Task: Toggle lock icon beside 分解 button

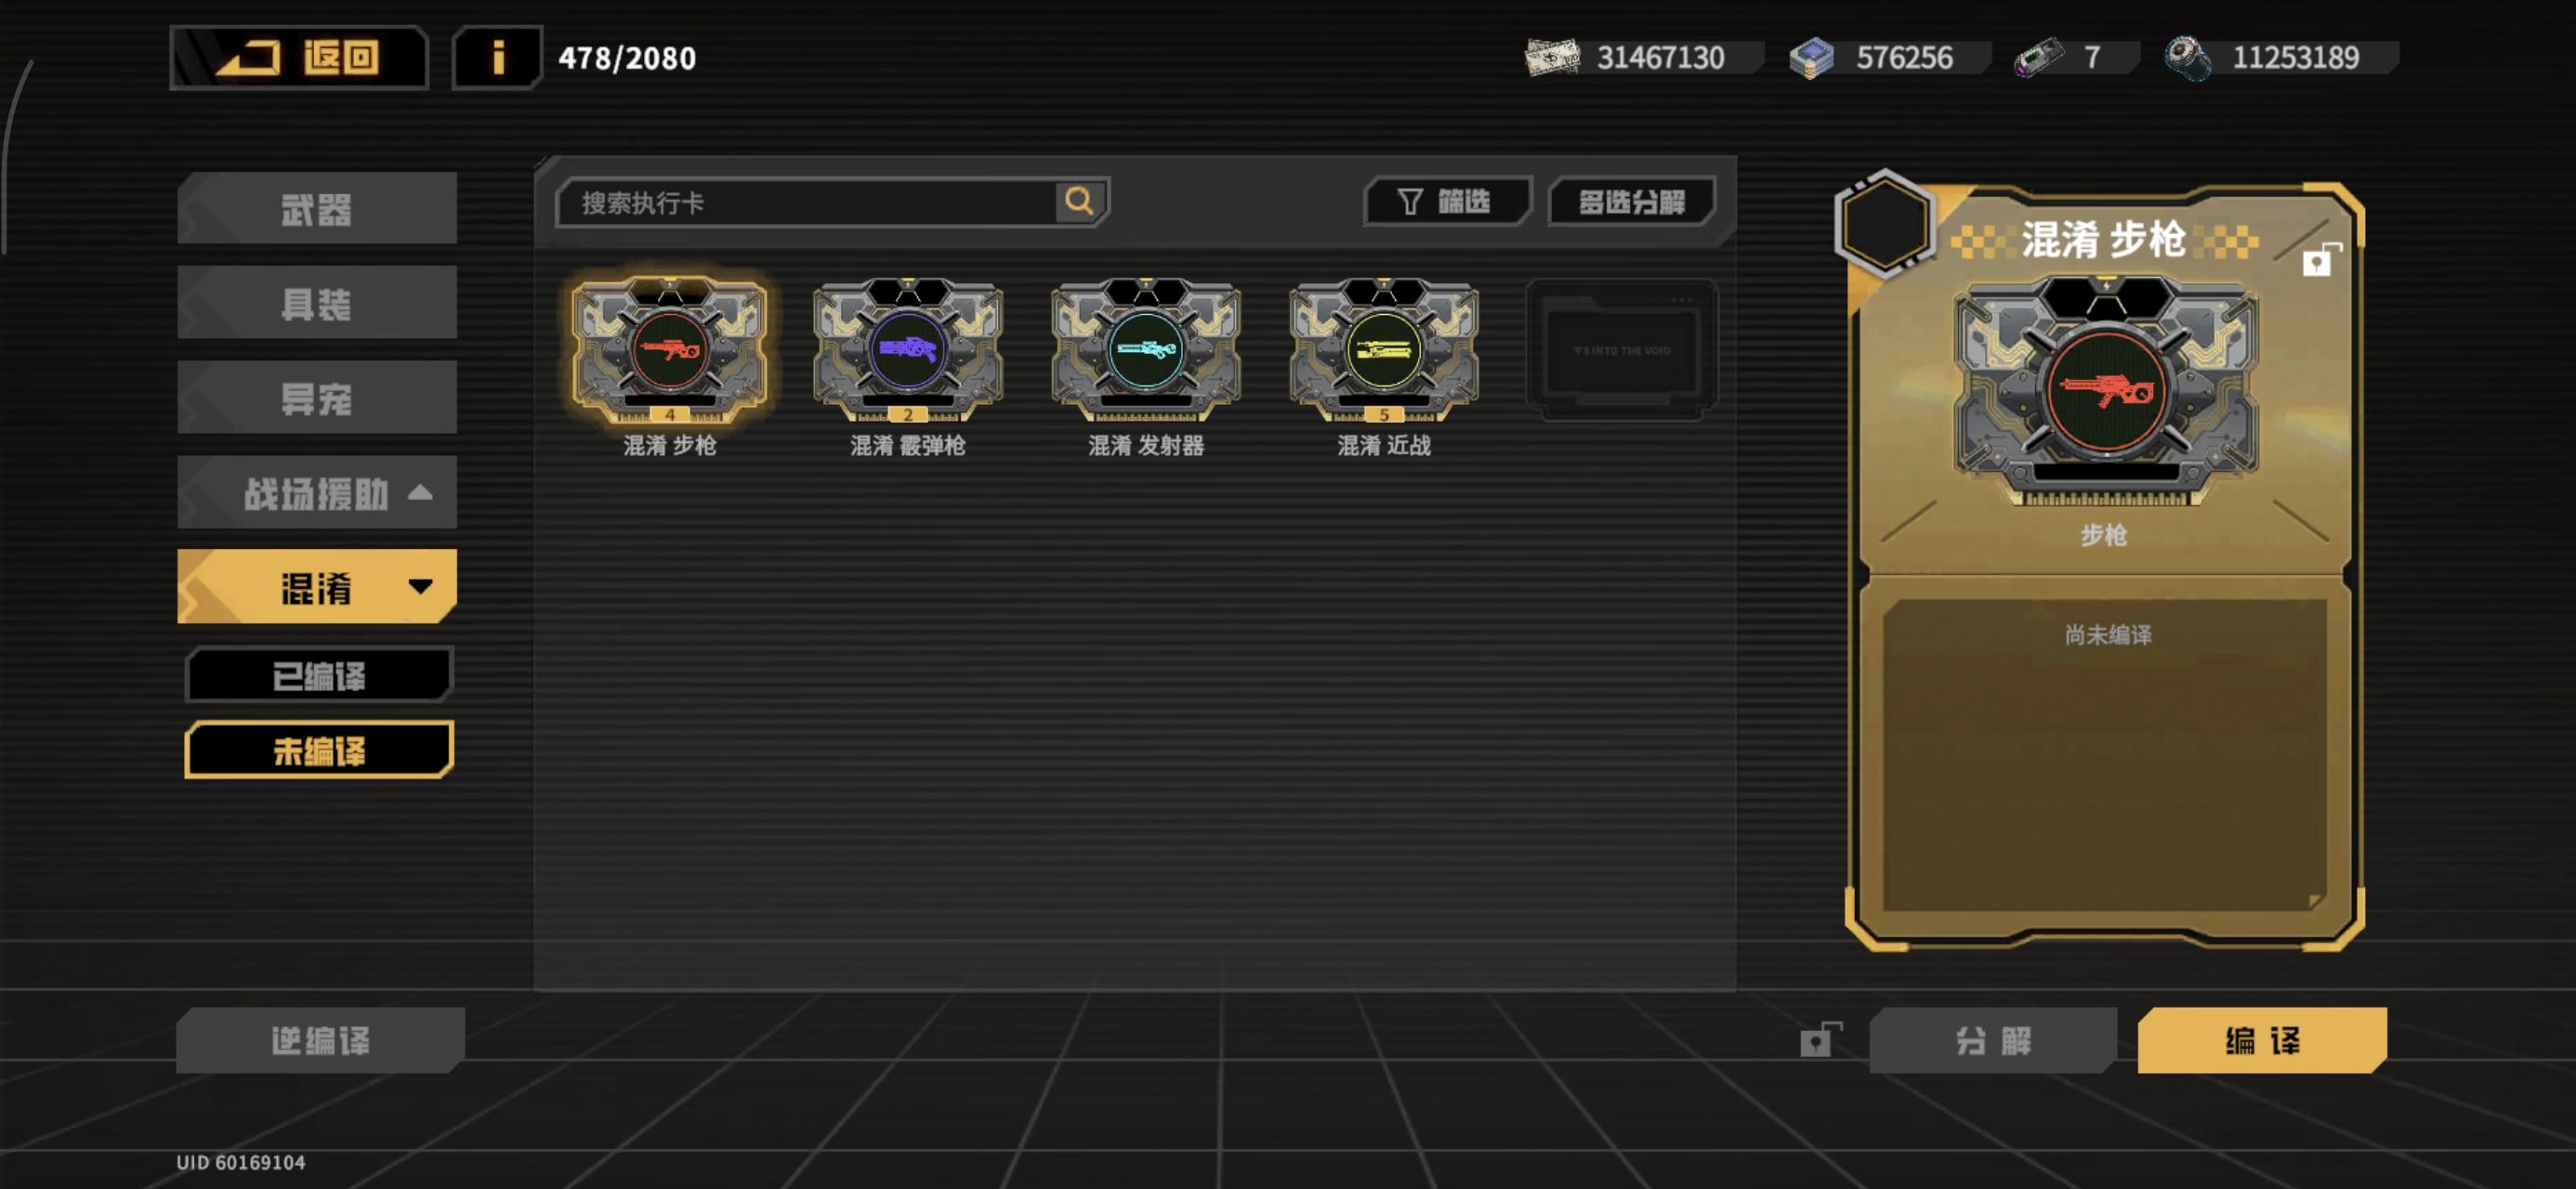Action: 1820,1040
